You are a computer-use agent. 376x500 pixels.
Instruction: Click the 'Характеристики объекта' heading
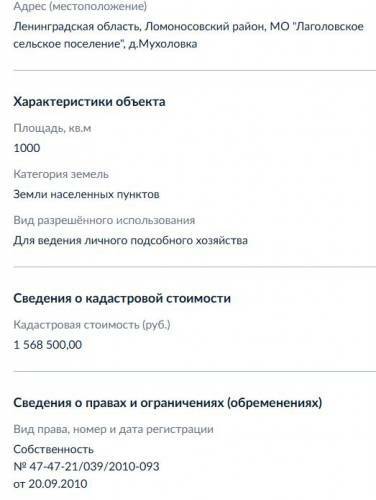pyautogui.click(x=89, y=102)
